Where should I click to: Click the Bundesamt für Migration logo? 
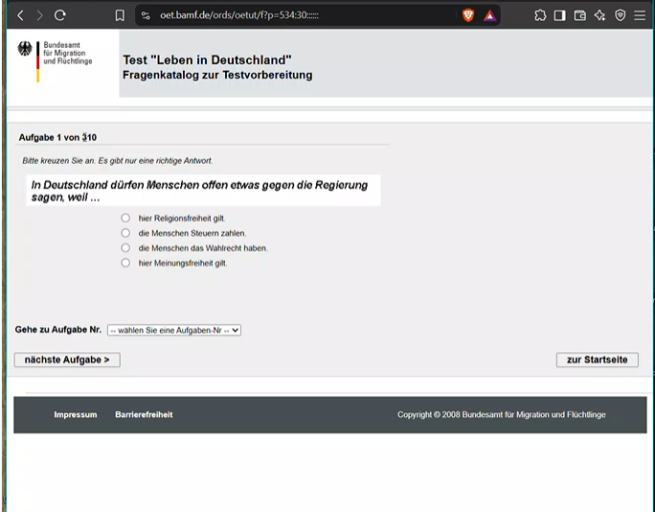55,61
